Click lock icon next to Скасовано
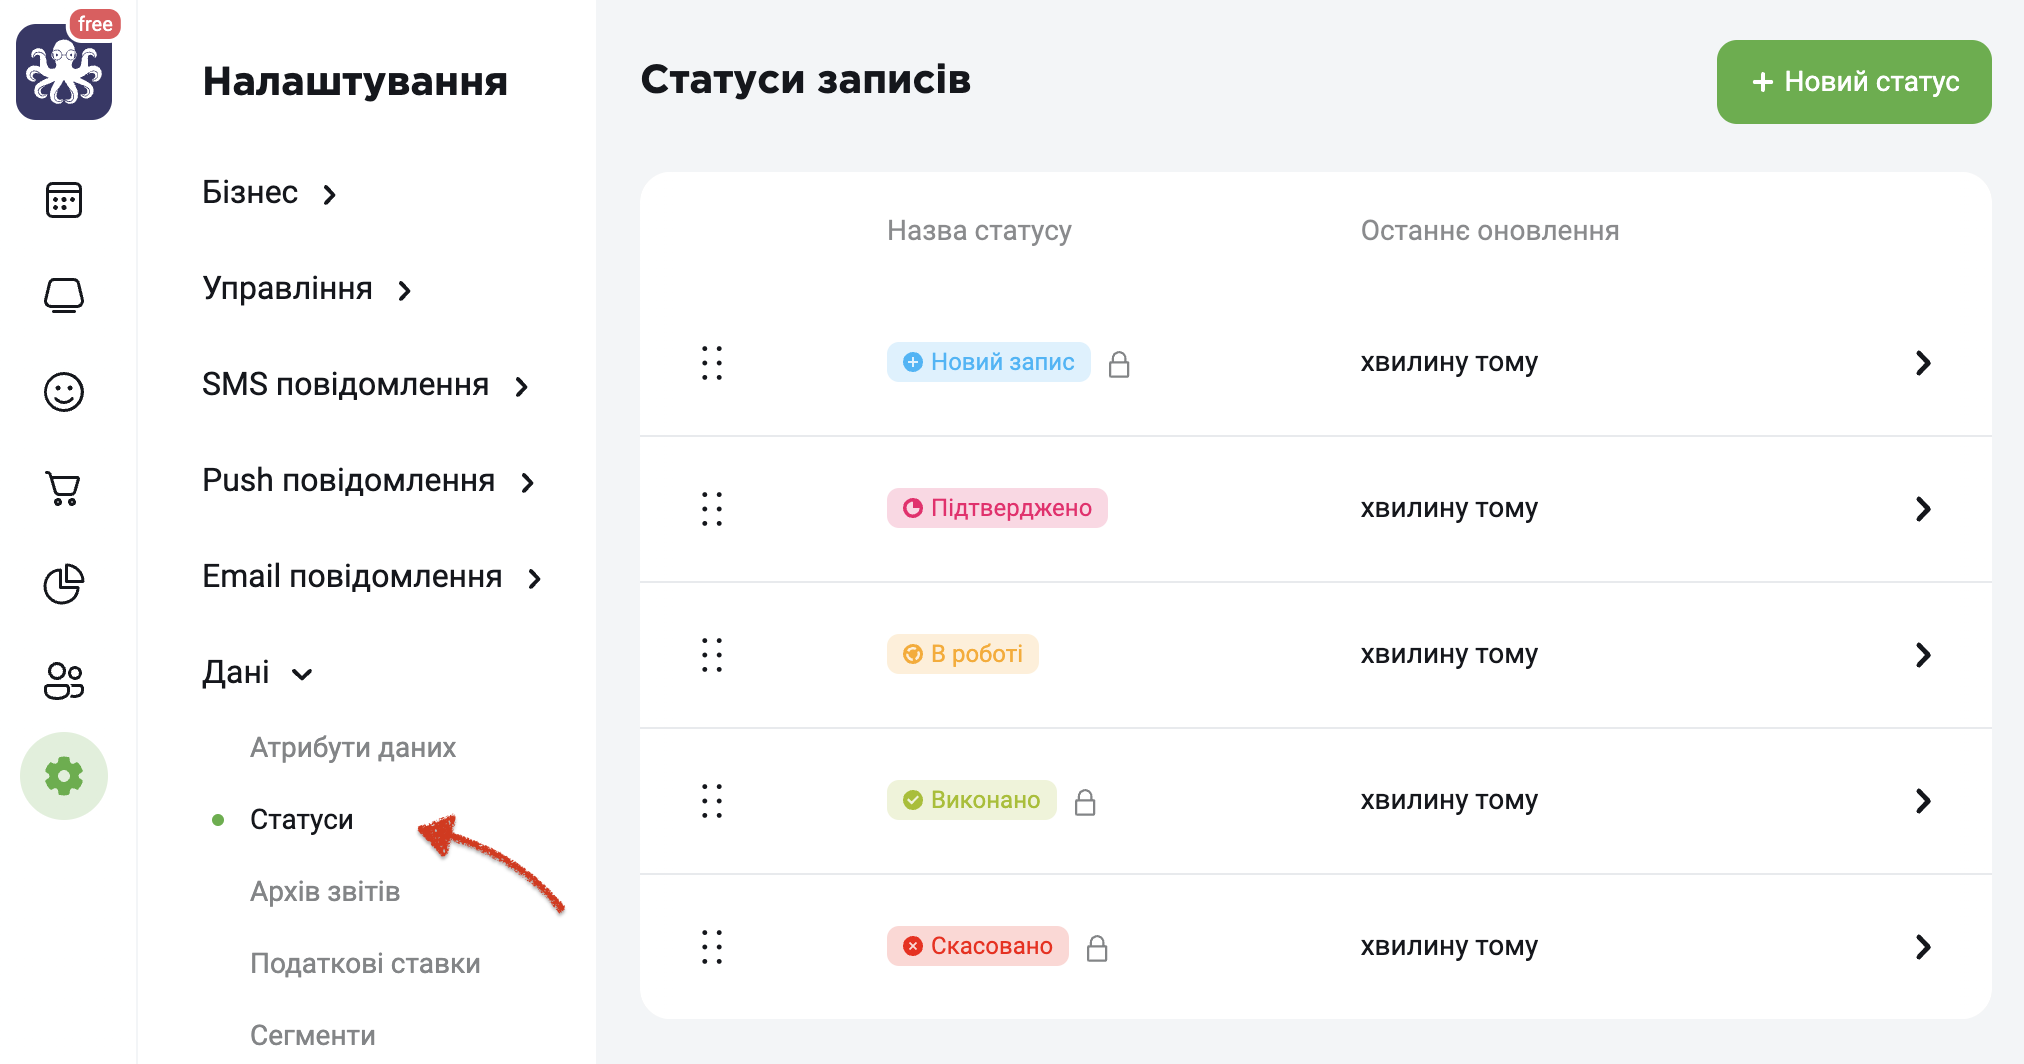Screen dimensions: 2024x1064 (x=1097, y=948)
